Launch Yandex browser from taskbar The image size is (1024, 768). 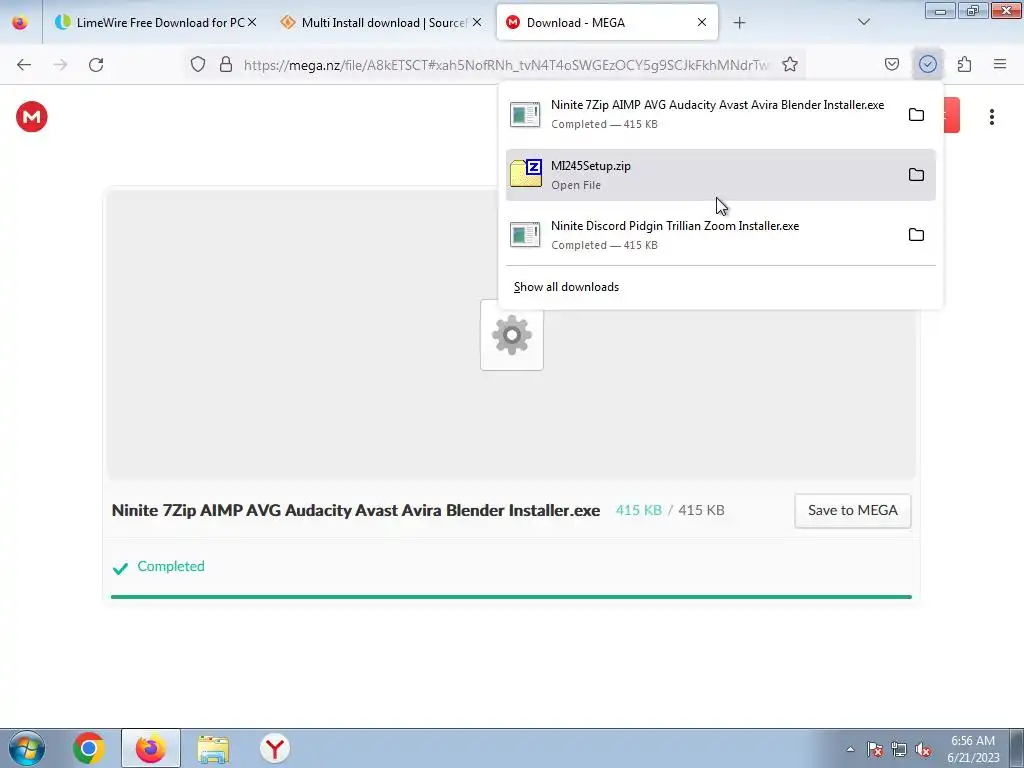tap(275, 748)
